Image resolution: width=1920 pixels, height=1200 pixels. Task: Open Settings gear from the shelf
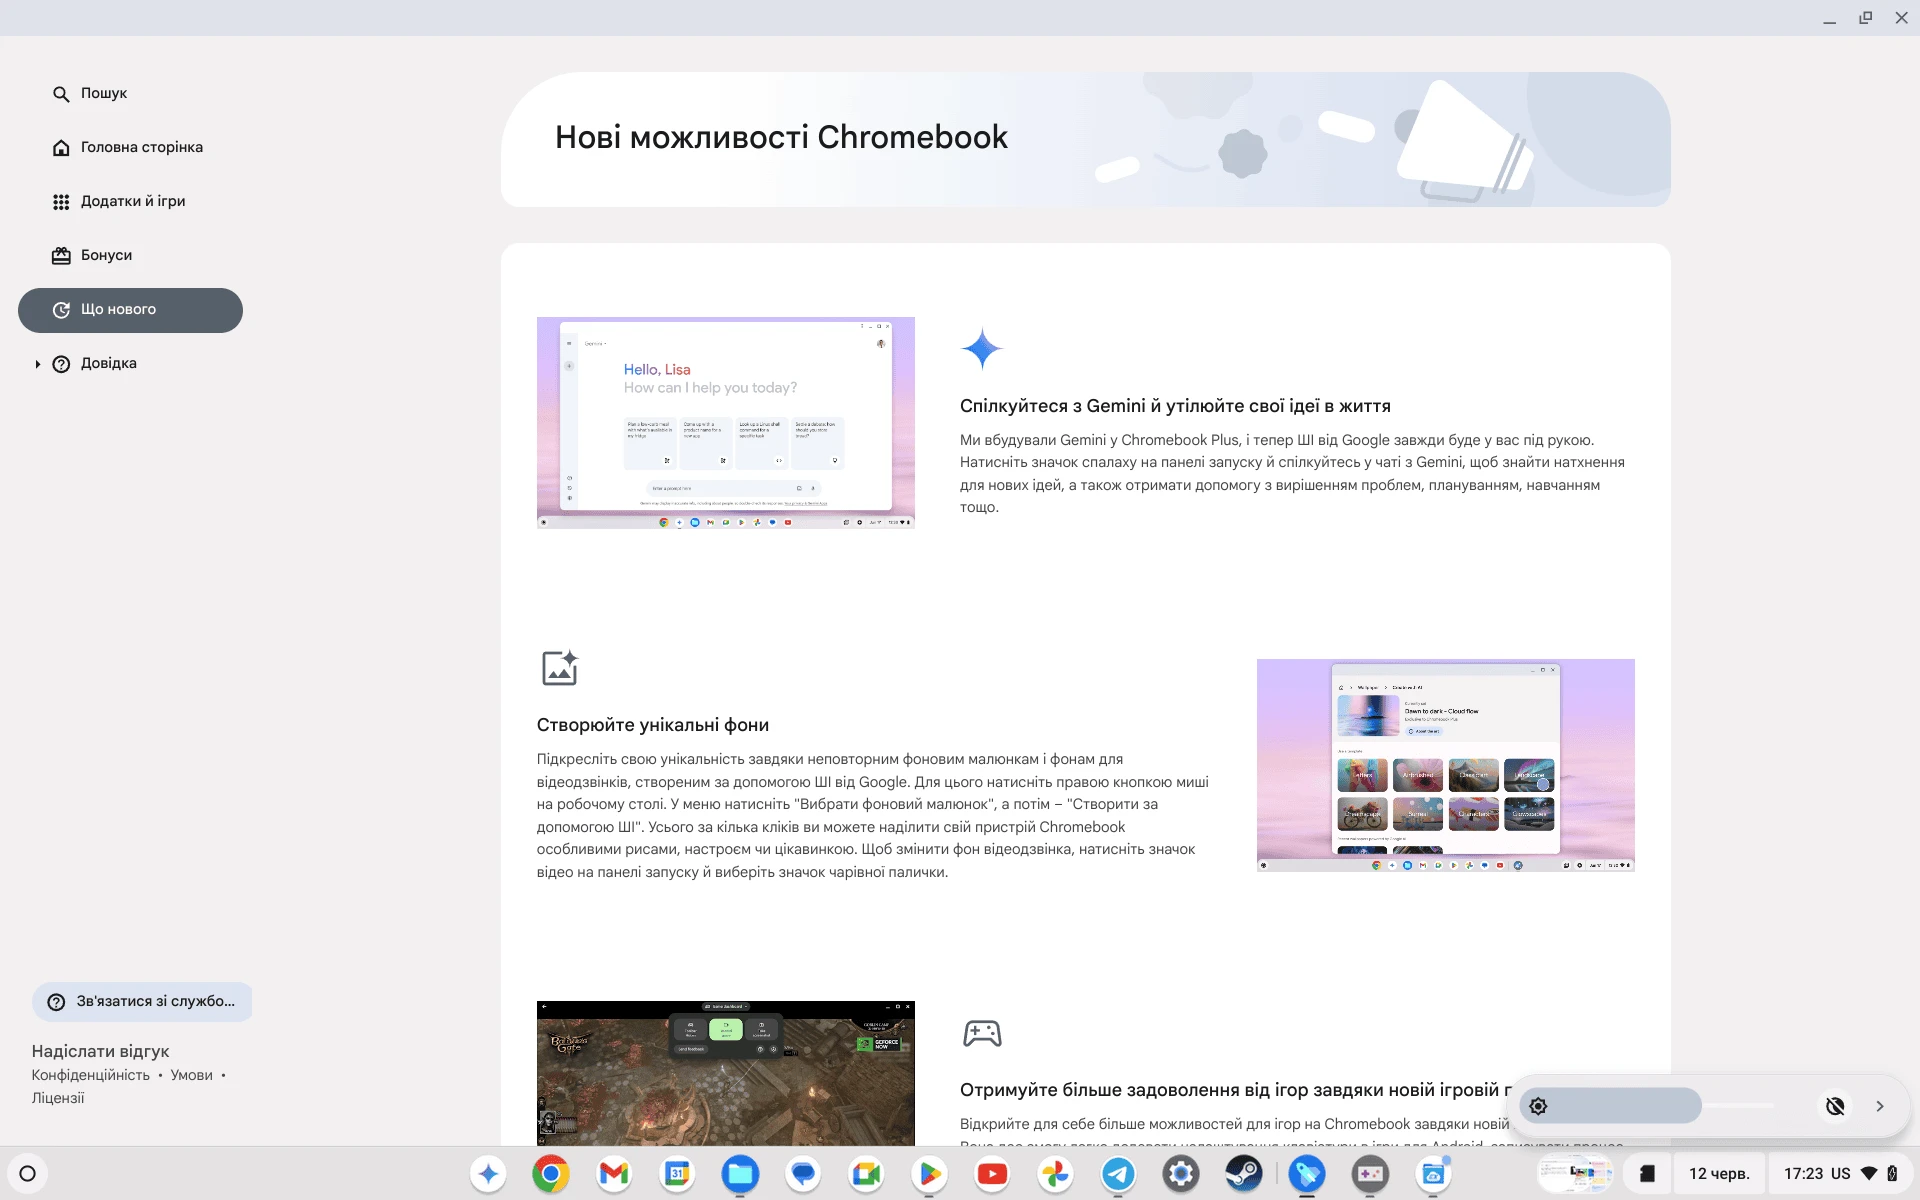pos(1181,1174)
